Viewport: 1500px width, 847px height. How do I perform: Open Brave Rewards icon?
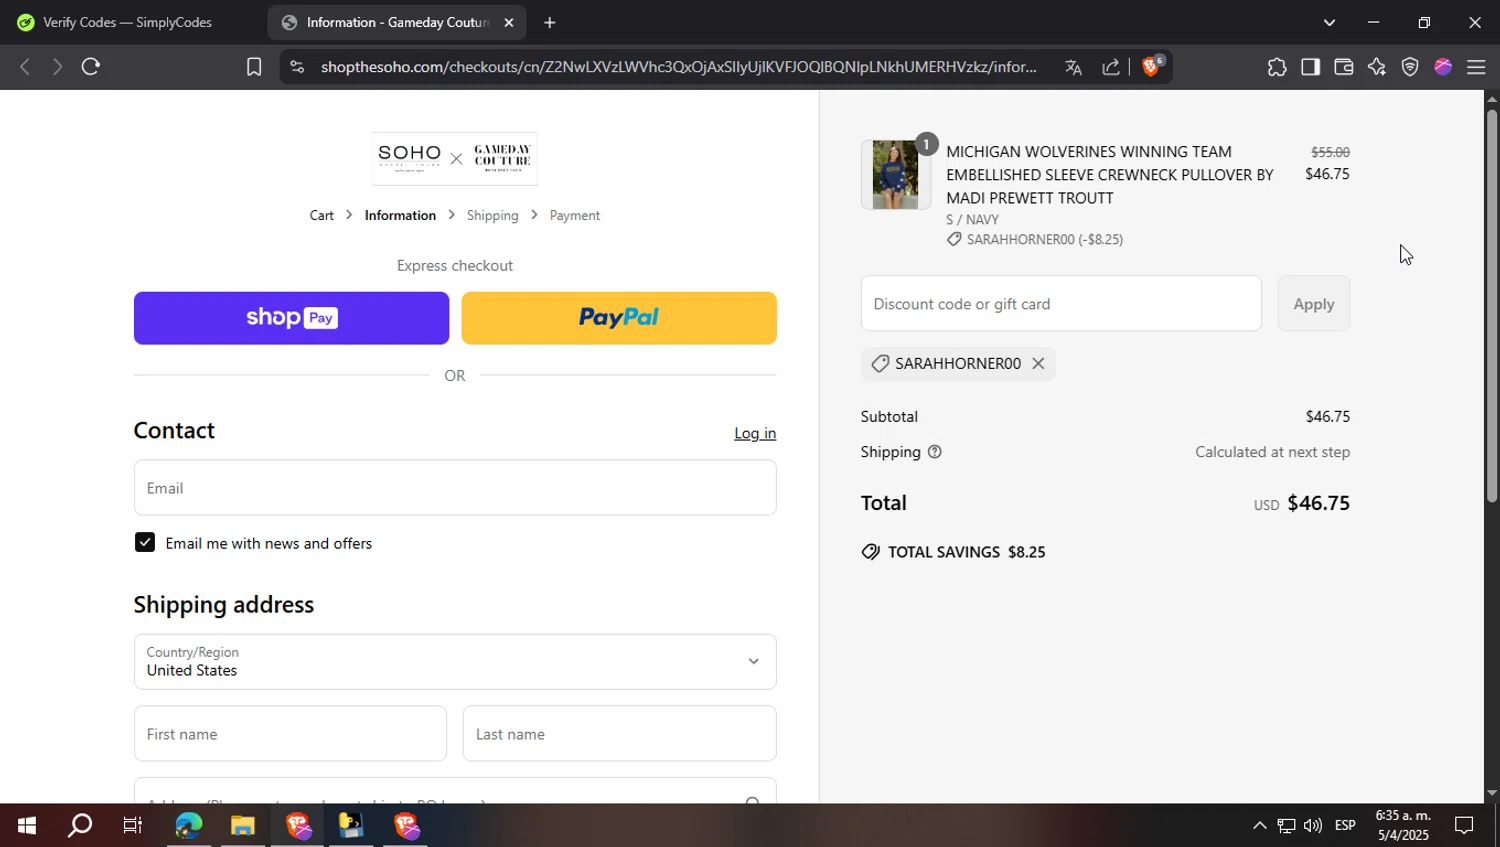point(1443,67)
